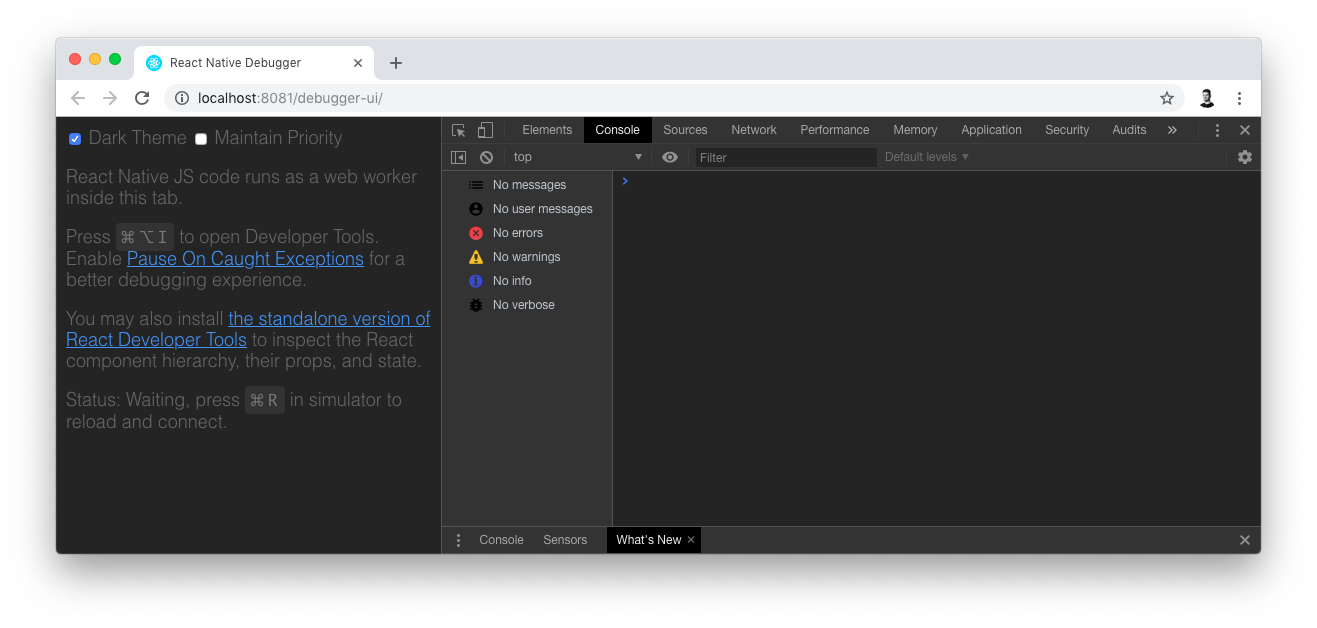Reload the page in the browser toolbar
The height and width of the screenshot is (628, 1317).
coord(142,98)
